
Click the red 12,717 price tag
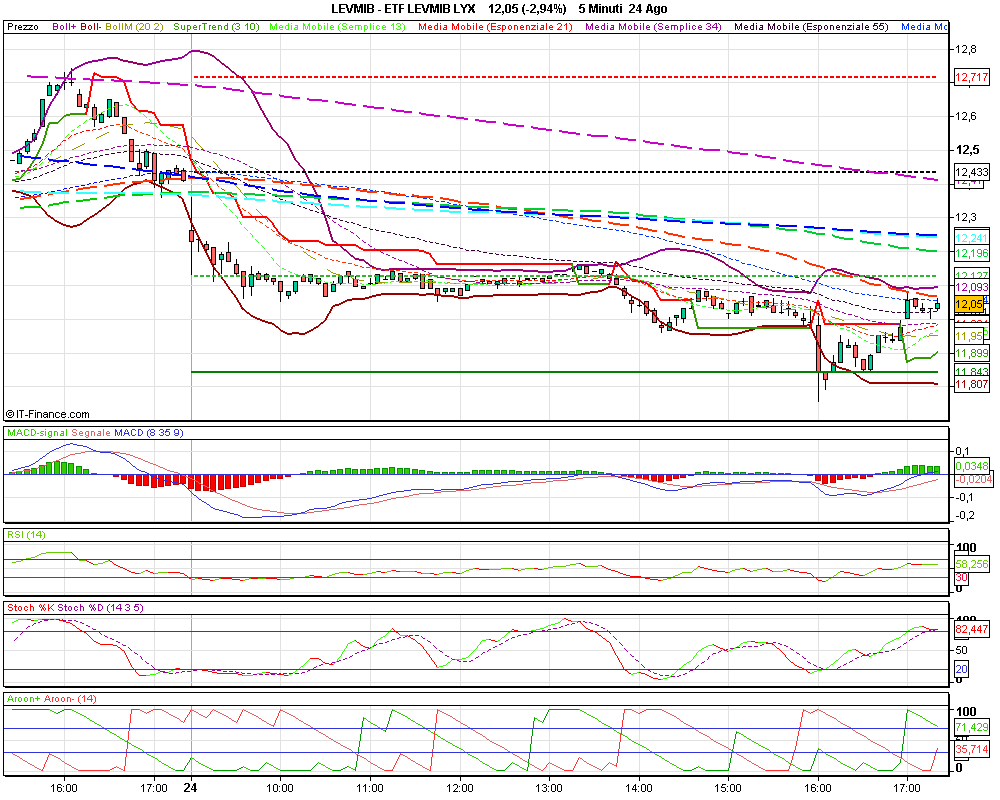point(972,77)
